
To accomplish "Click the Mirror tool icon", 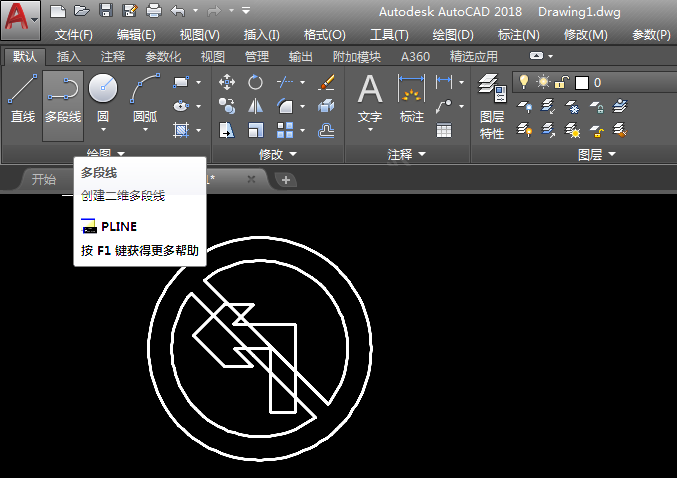I will pos(255,106).
